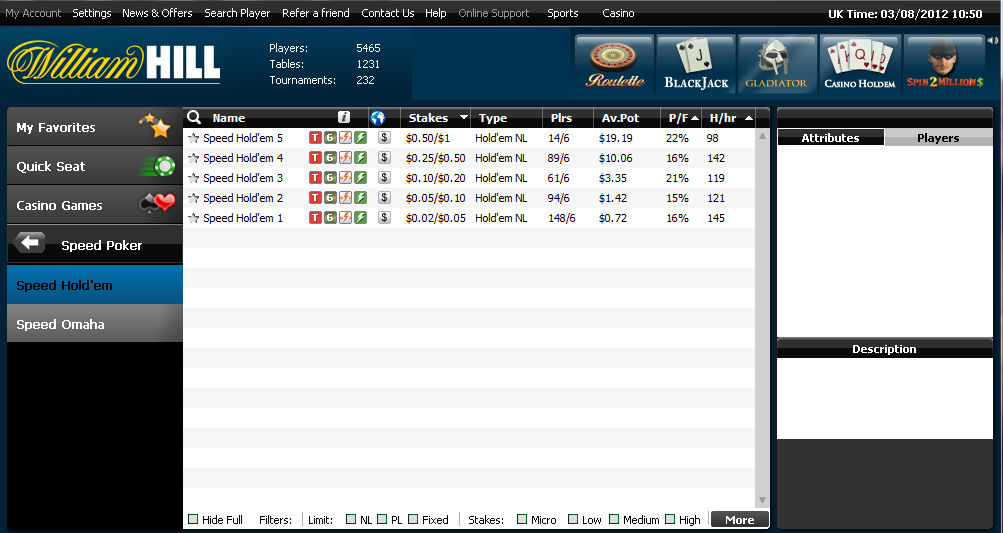This screenshot has height=533, width=1003.
Task: Click the green lightning icon on Speed Hold'em 3
Action: tap(361, 177)
